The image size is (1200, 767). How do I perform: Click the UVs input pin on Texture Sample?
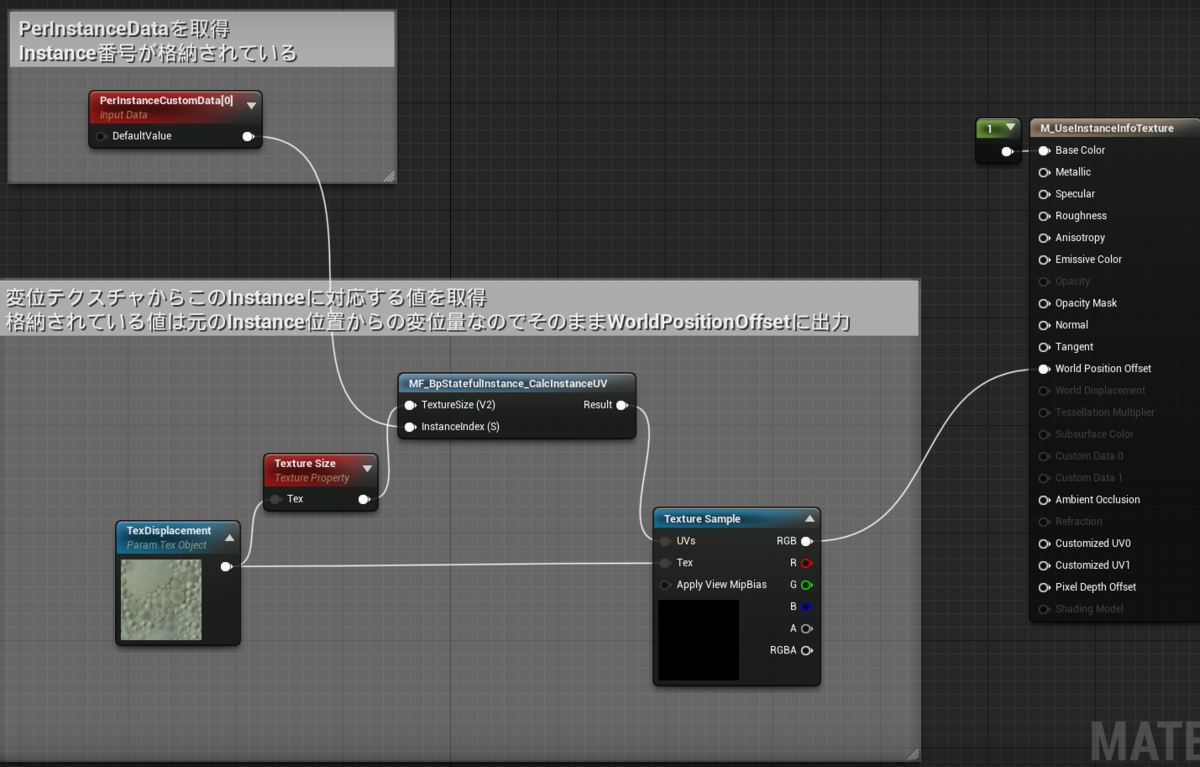[x=665, y=541]
